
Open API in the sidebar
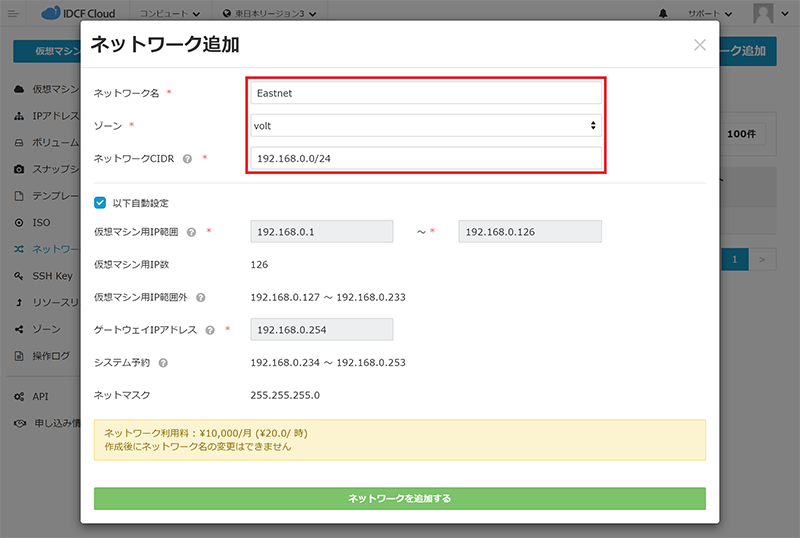(40, 397)
